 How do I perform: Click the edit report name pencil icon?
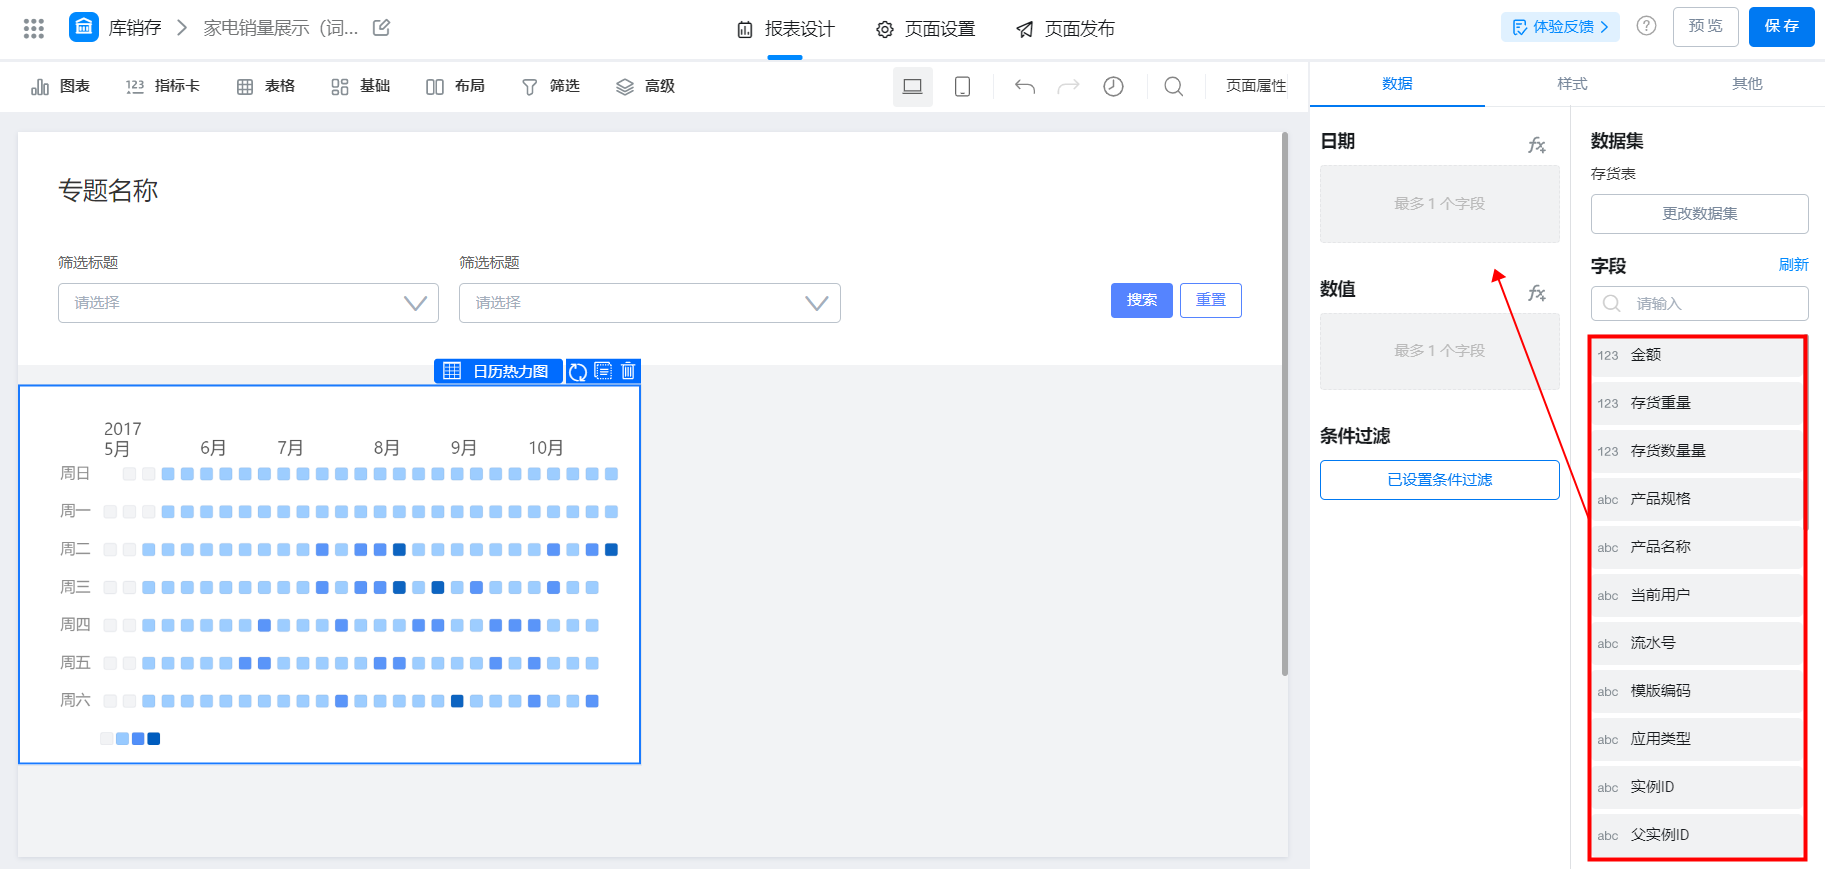click(x=381, y=28)
